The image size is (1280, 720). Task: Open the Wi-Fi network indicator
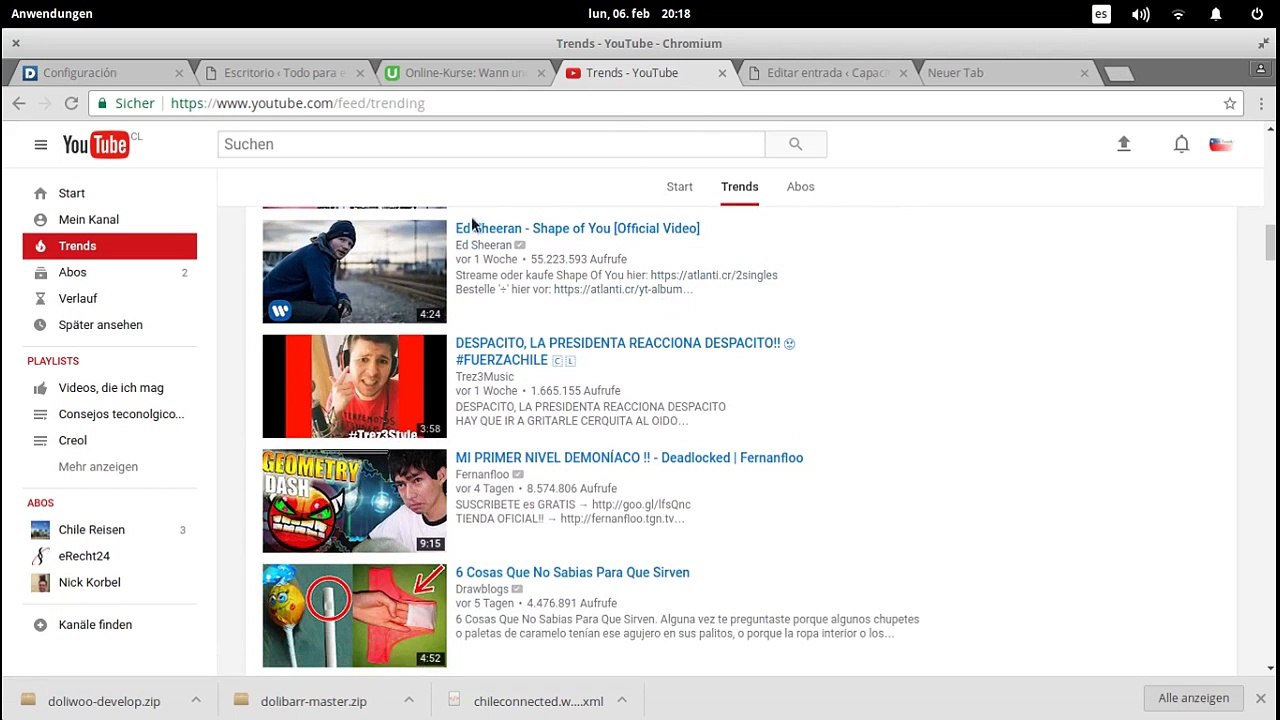[x=1178, y=14]
